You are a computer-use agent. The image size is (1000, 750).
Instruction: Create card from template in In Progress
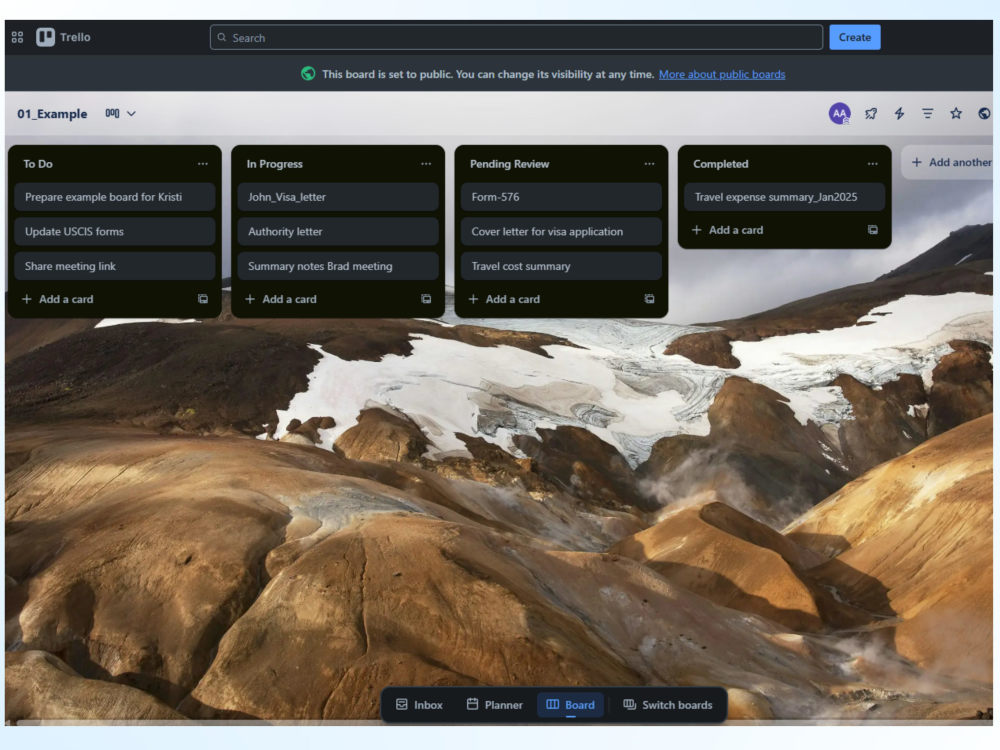tap(426, 299)
